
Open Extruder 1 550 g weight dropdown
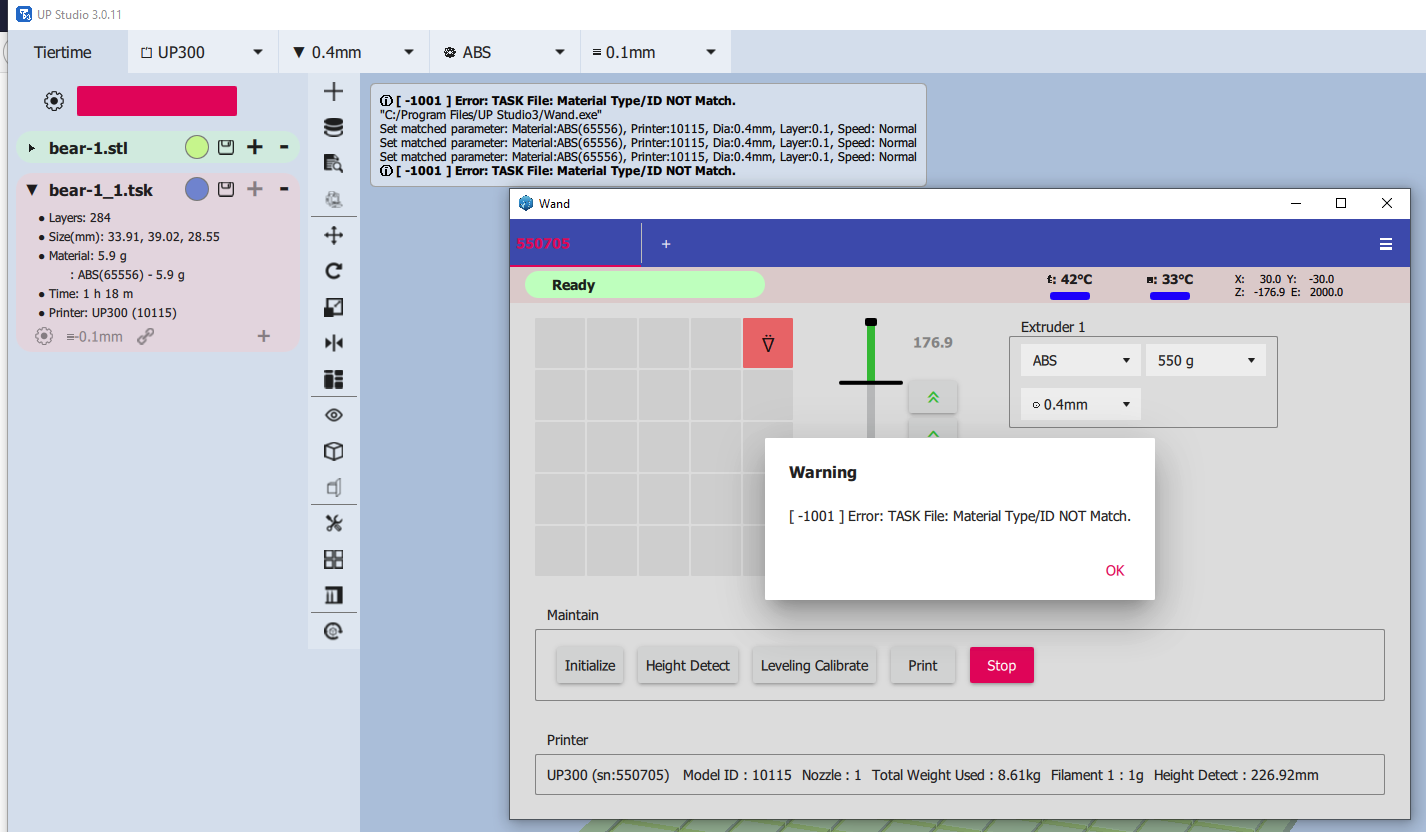coord(1206,361)
